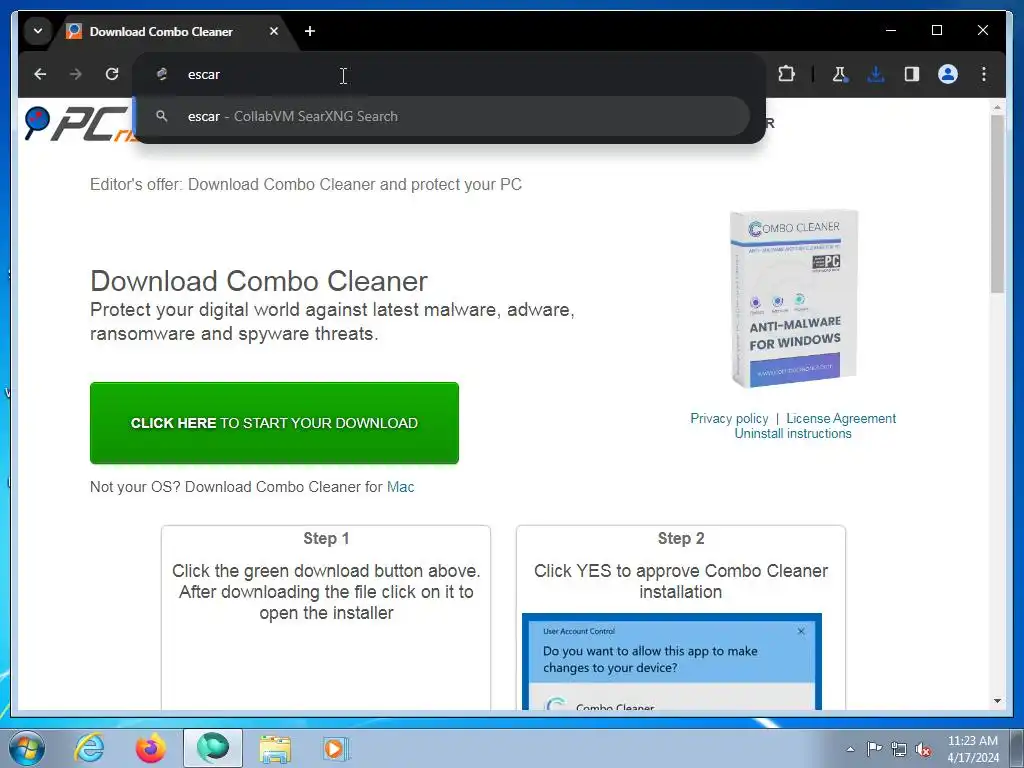Open the Windows Start menu orb
Viewport: 1024px width, 768px height.
(26, 748)
